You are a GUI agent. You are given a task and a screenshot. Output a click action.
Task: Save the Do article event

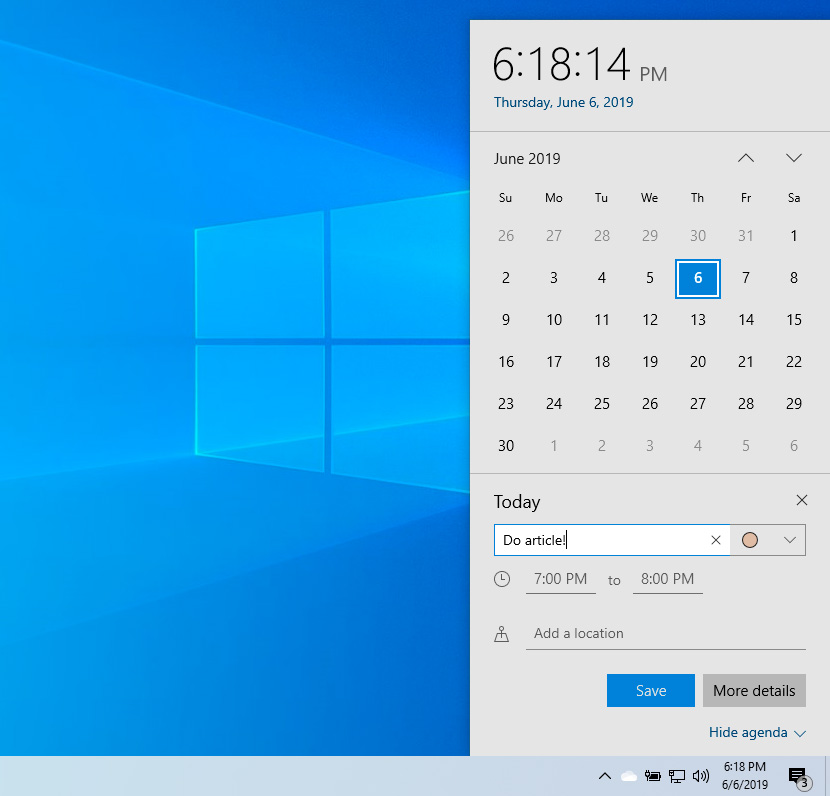[x=650, y=690]
